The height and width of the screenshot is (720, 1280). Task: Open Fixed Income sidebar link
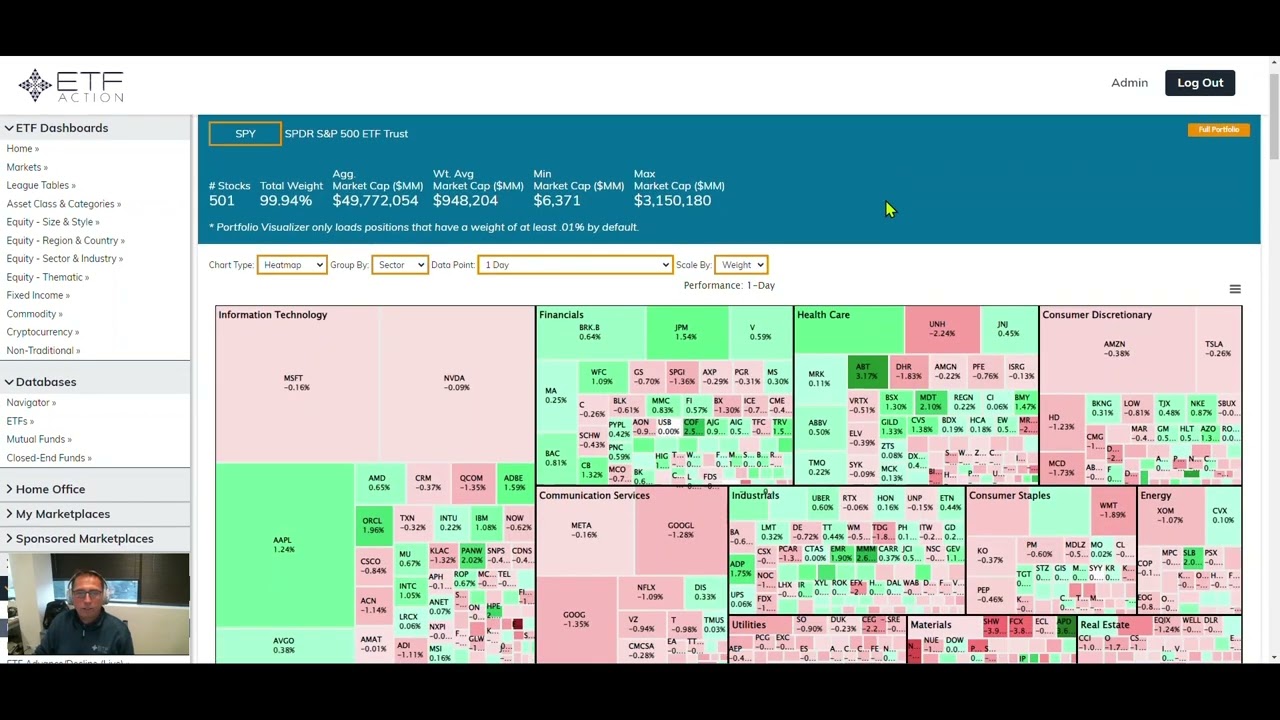(38, 295)
